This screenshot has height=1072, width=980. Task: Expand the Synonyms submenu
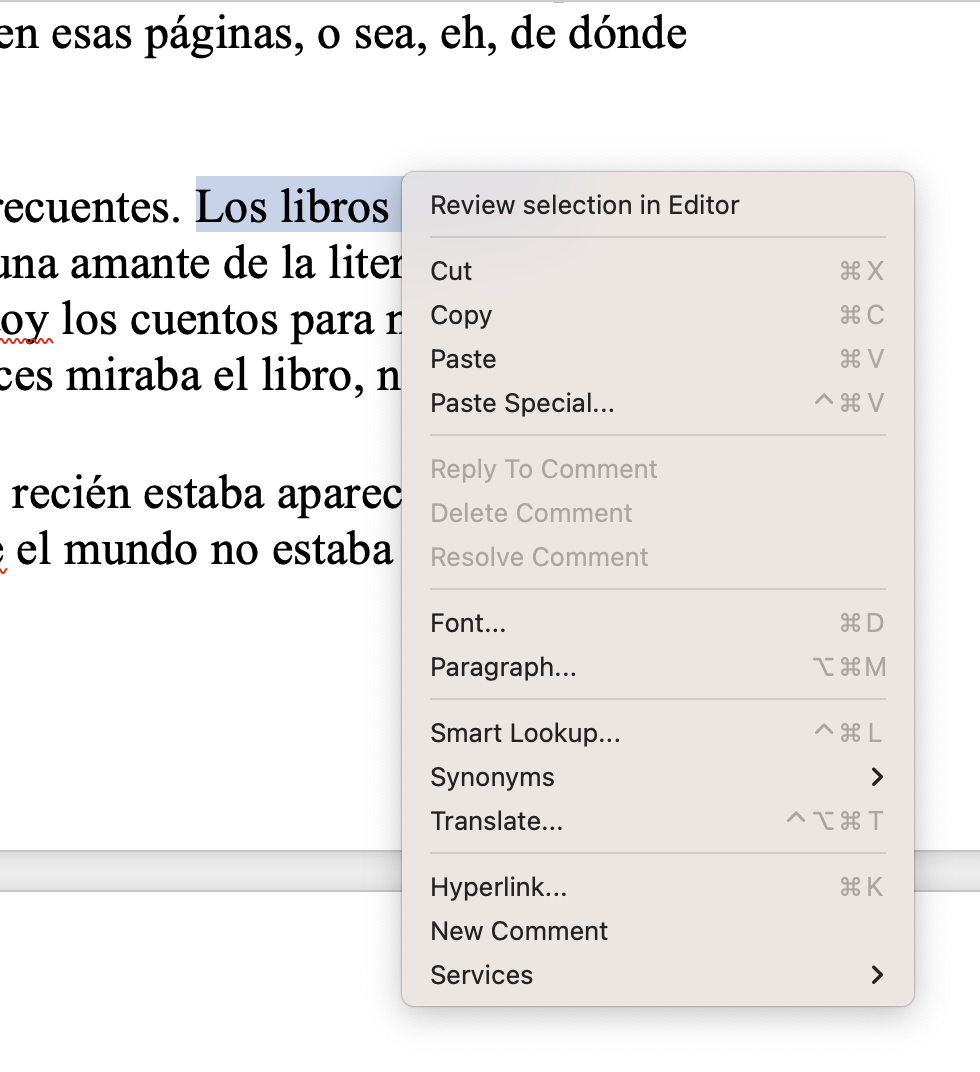click(657, 777)
